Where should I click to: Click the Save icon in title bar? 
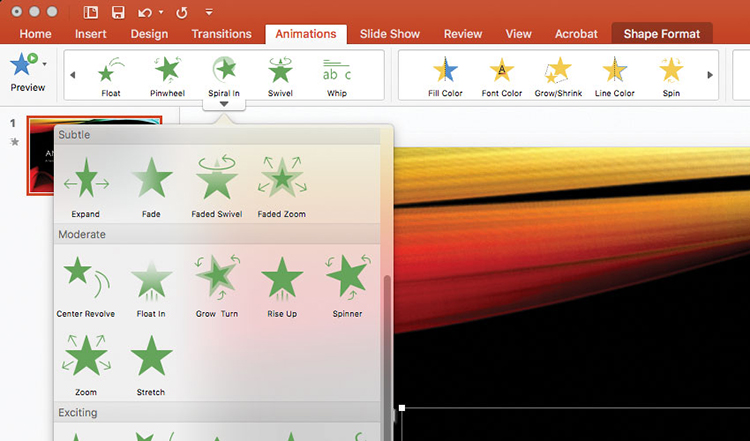[118, 12]
